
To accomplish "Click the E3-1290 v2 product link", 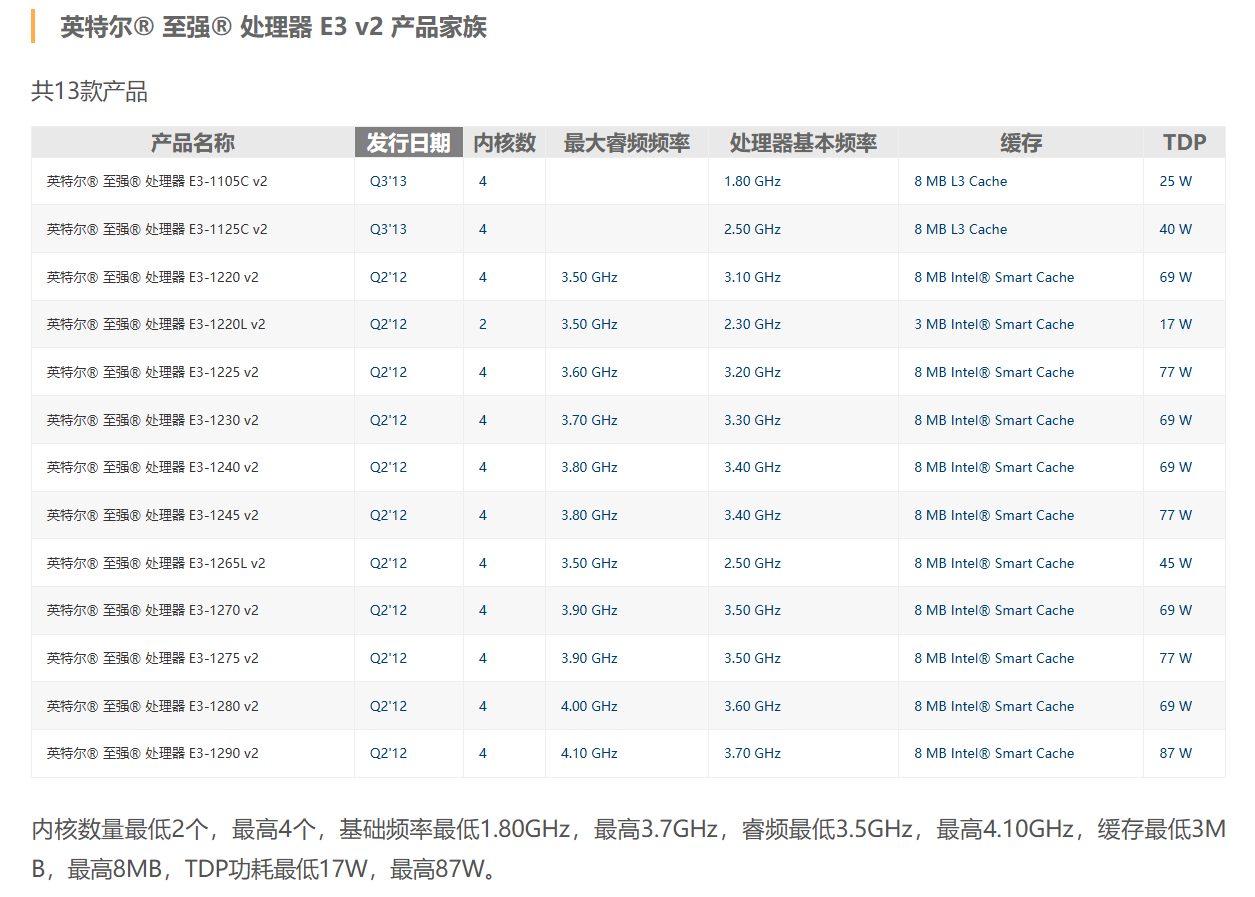I will click(152, 753).
